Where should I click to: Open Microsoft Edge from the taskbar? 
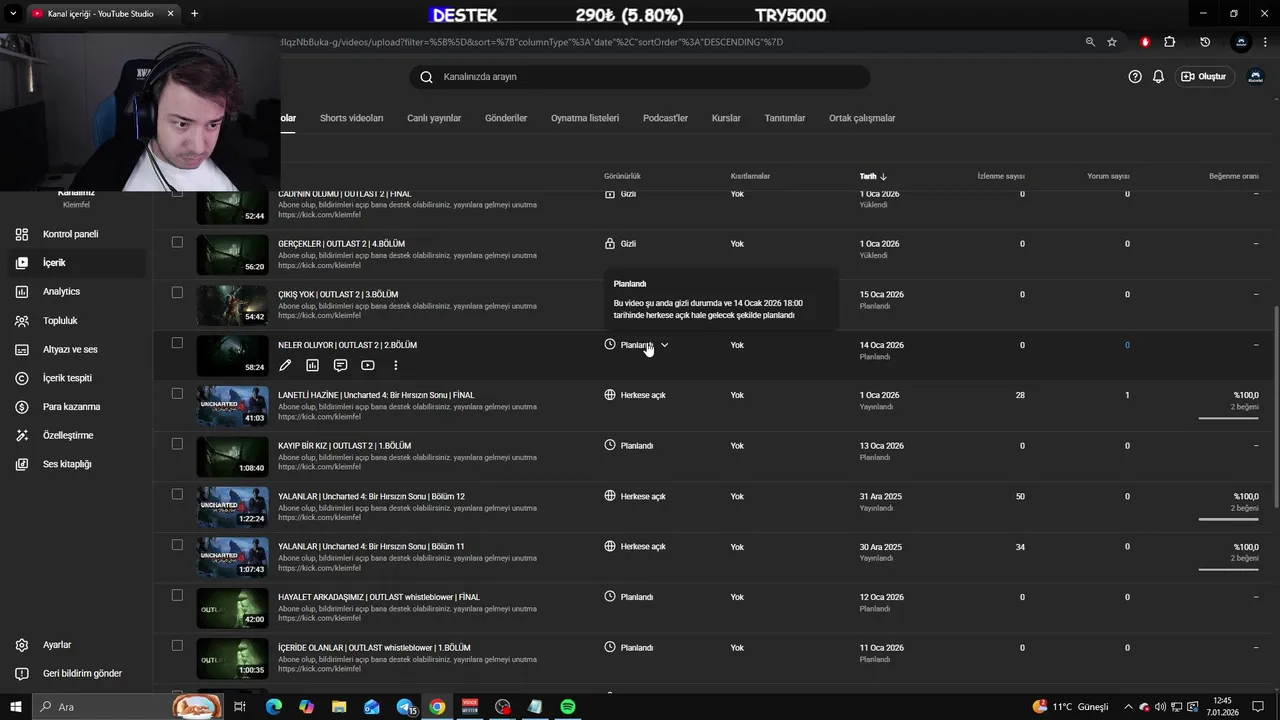coord(274,707)
